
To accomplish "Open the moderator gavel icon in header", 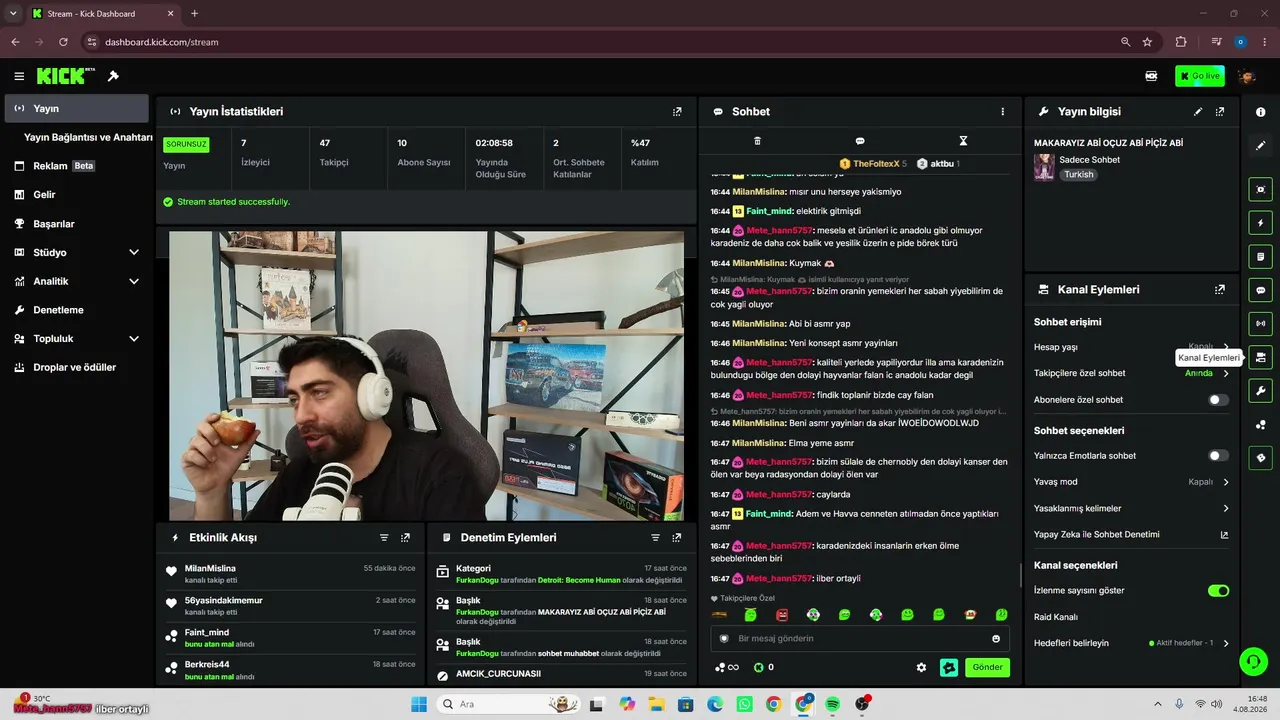I will pyautogui.click(x=114, y=76).
